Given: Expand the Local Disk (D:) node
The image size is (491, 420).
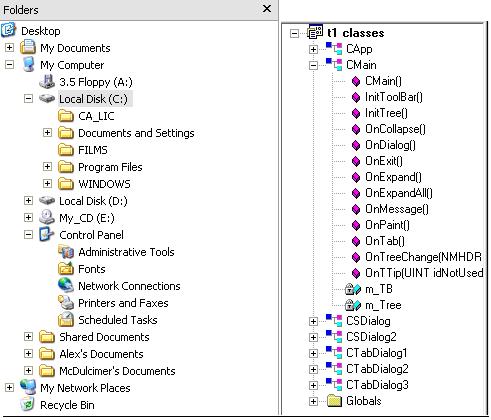Looking at the screenshot, I should (29, 200).
